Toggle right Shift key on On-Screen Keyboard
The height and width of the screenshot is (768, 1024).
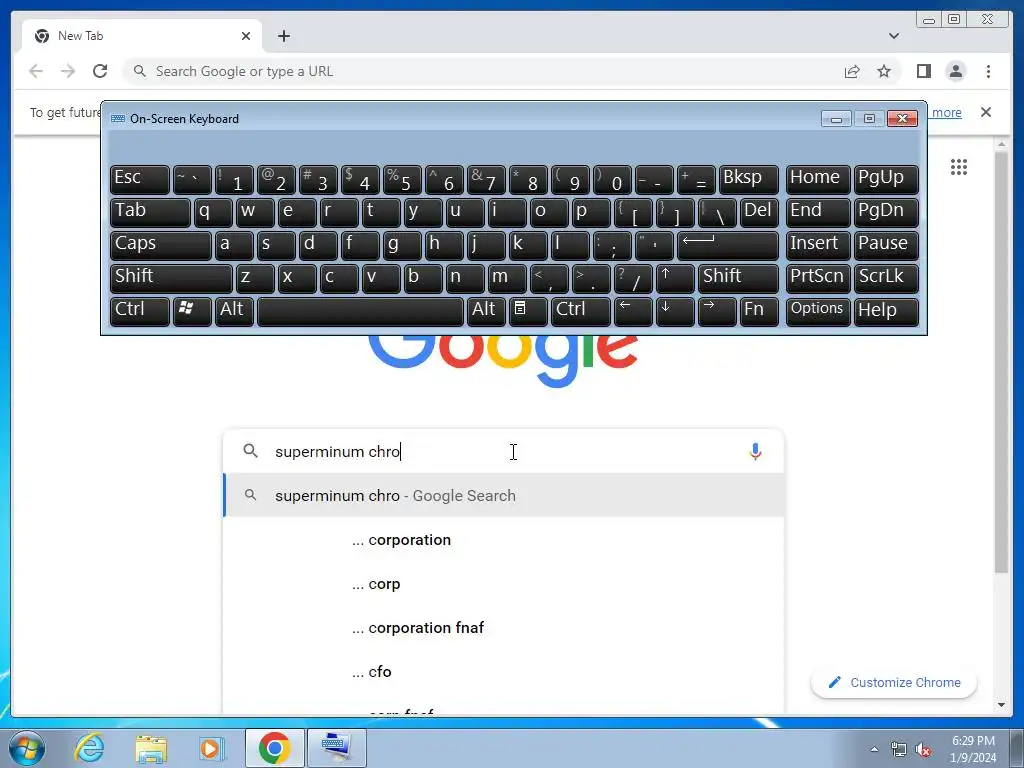[738, 278]
